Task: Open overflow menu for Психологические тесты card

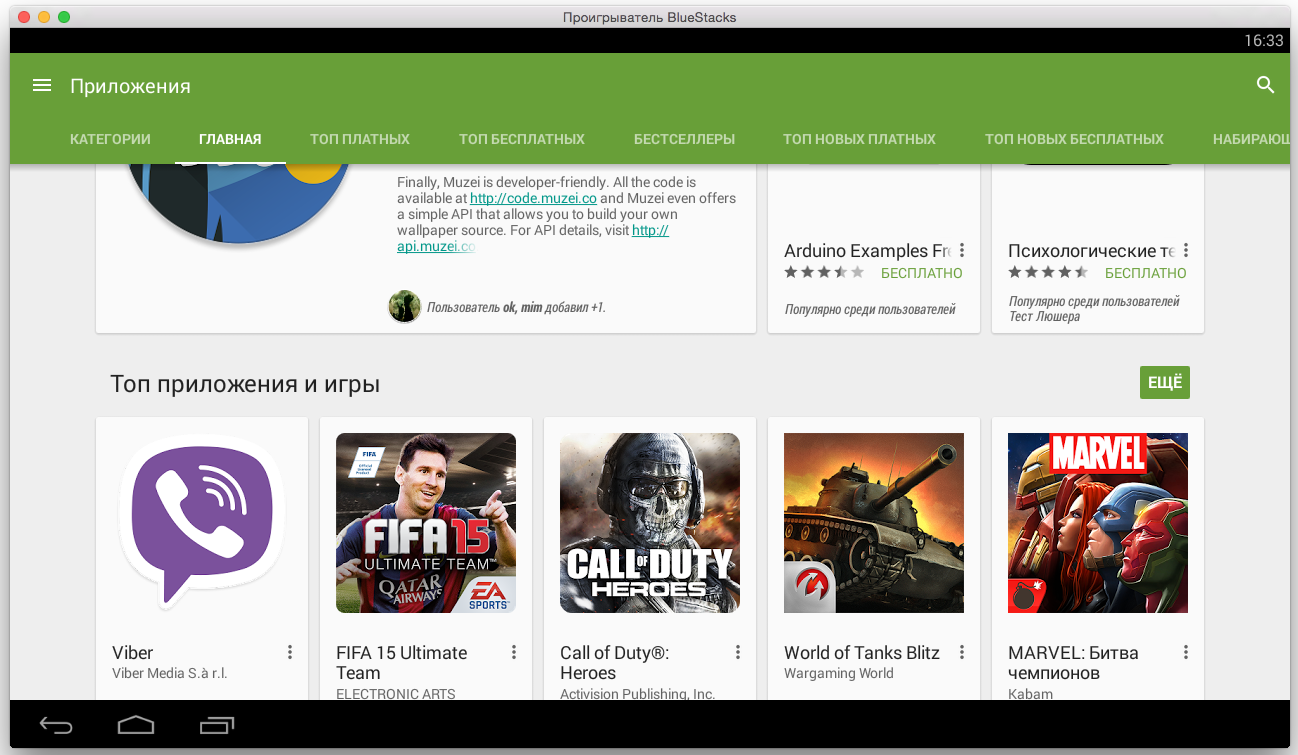Action: (x=1186, y=250)
